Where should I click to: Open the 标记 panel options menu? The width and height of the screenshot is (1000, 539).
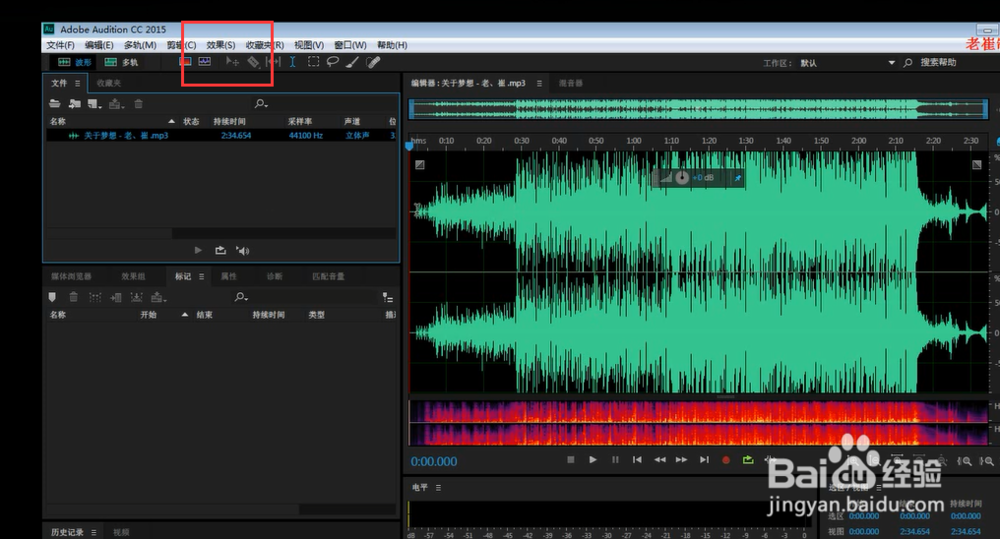pyautogui.click(x=202, y=277)
